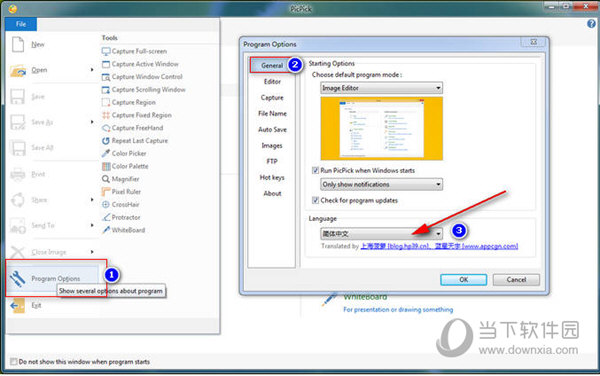Screen dimensions: 600x376
Task: Click the CrossHair icon
Action: 106,205
